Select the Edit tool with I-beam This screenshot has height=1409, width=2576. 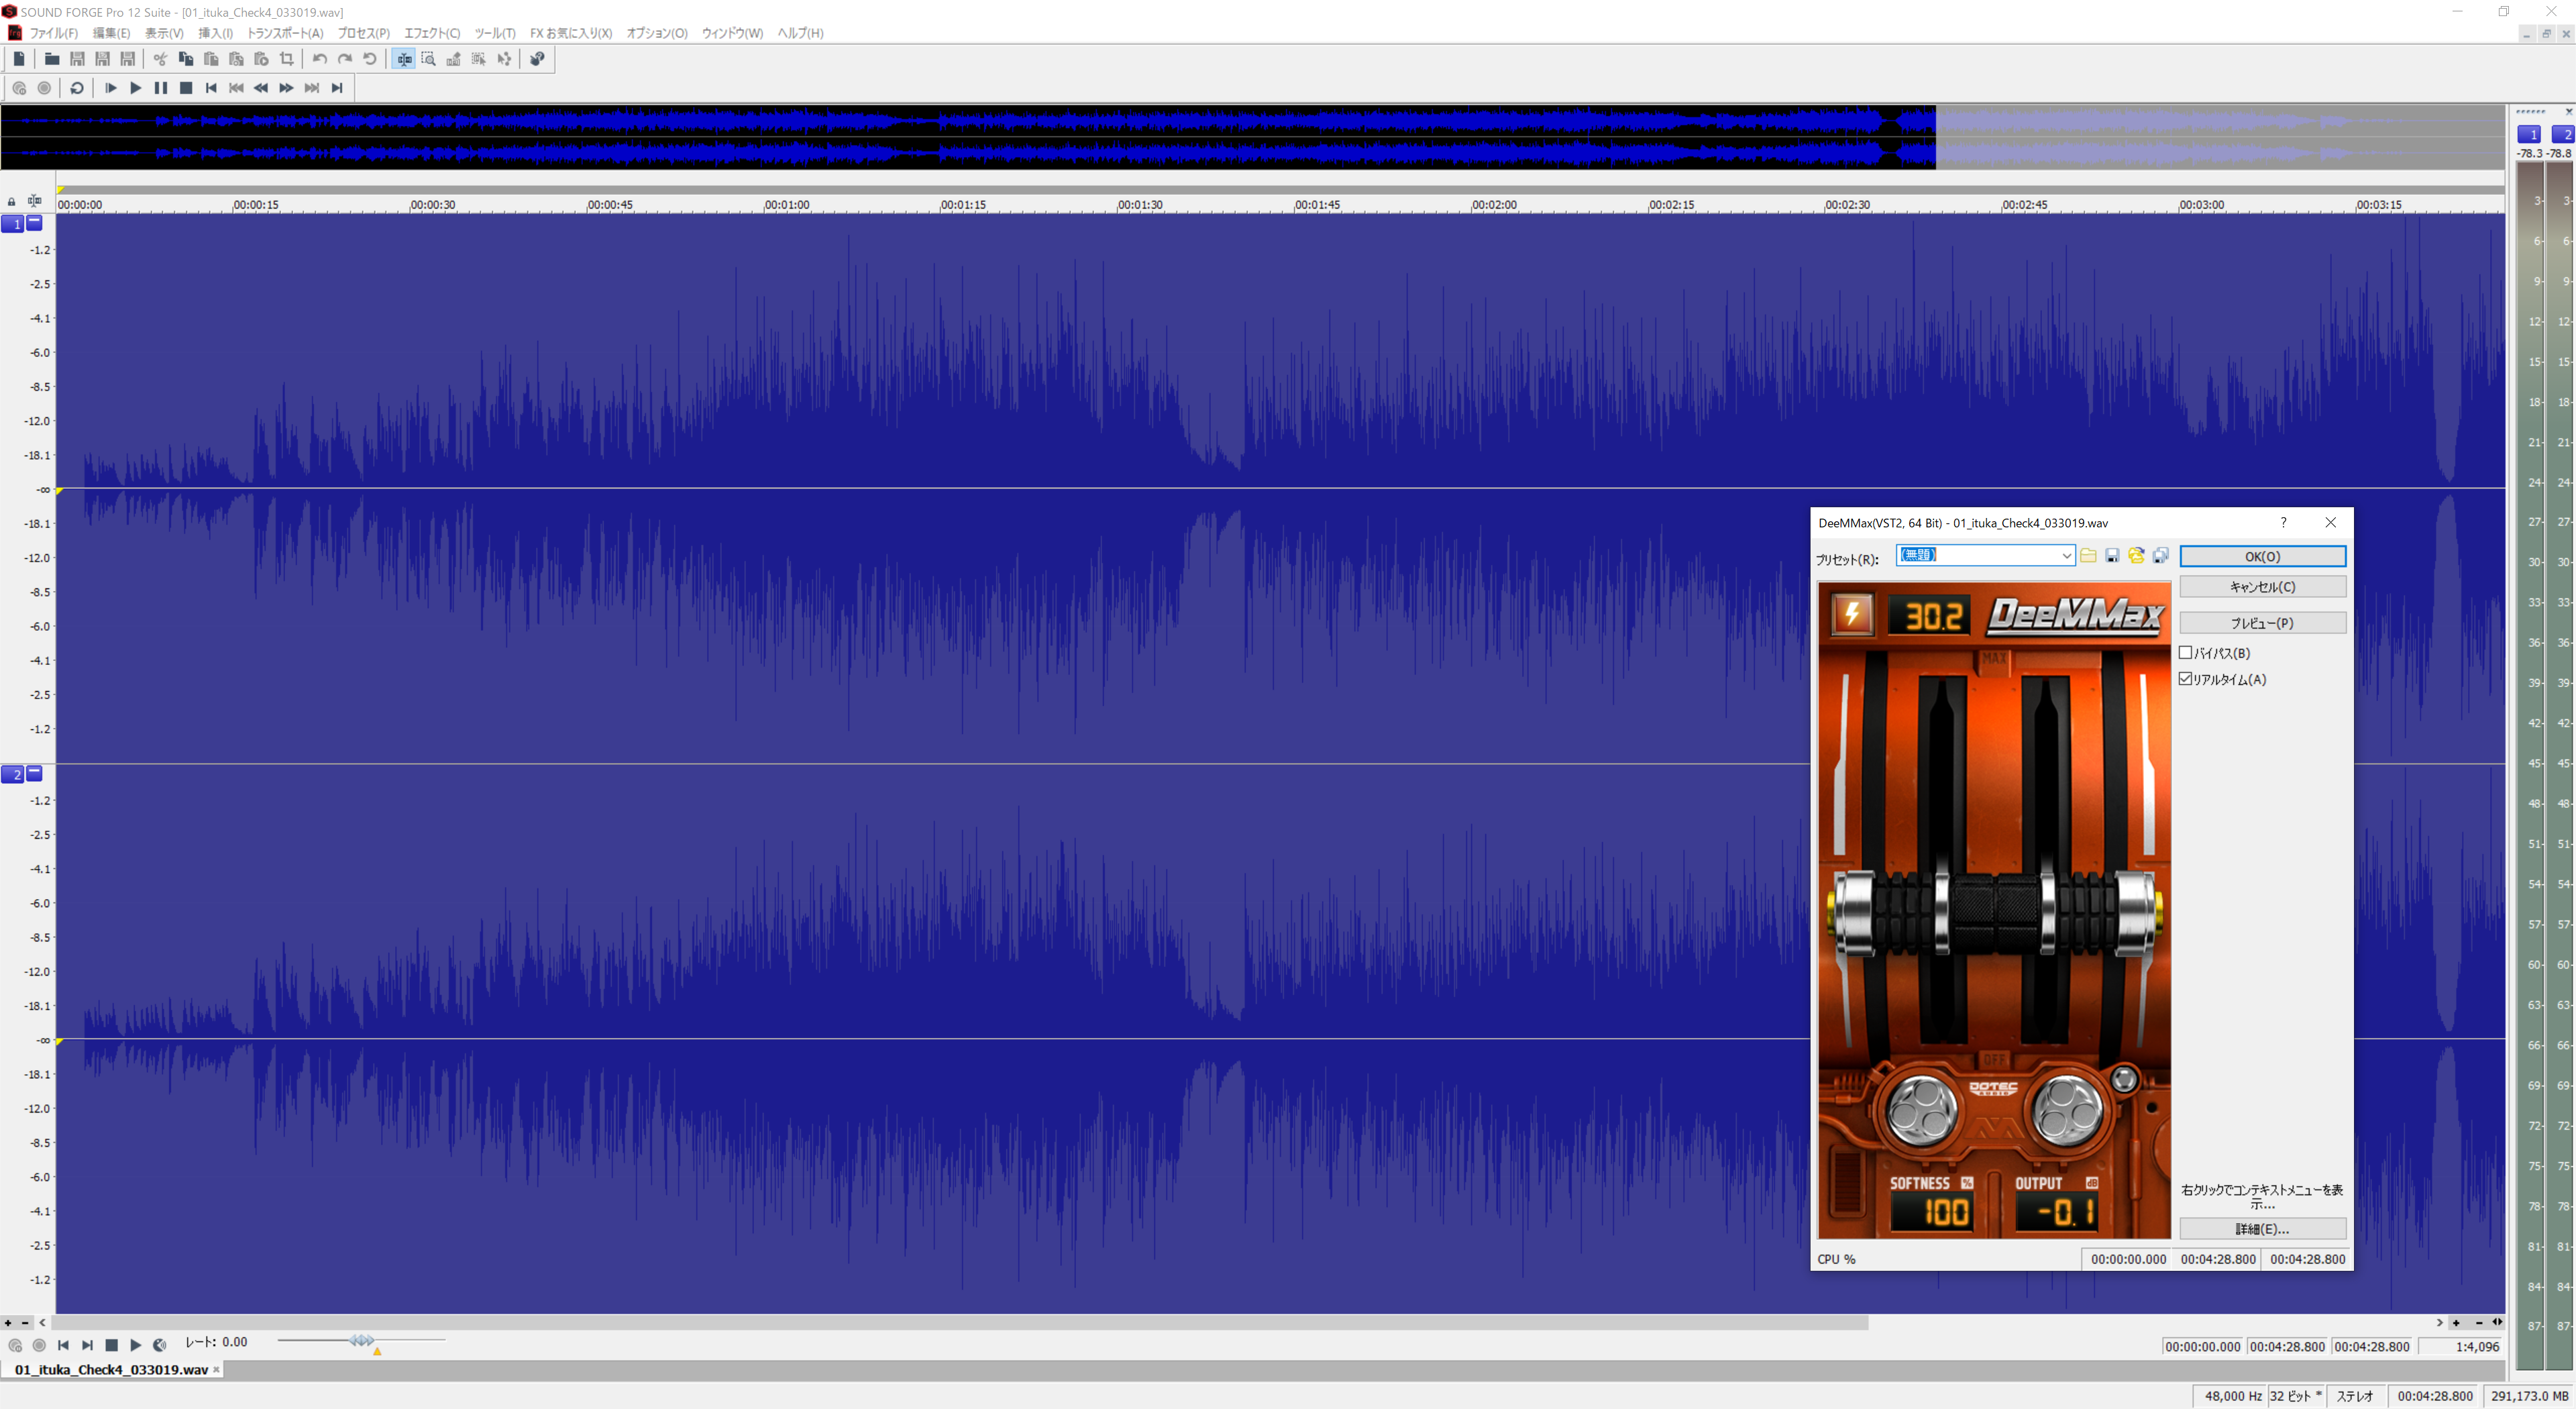click(x=404, y=59)
